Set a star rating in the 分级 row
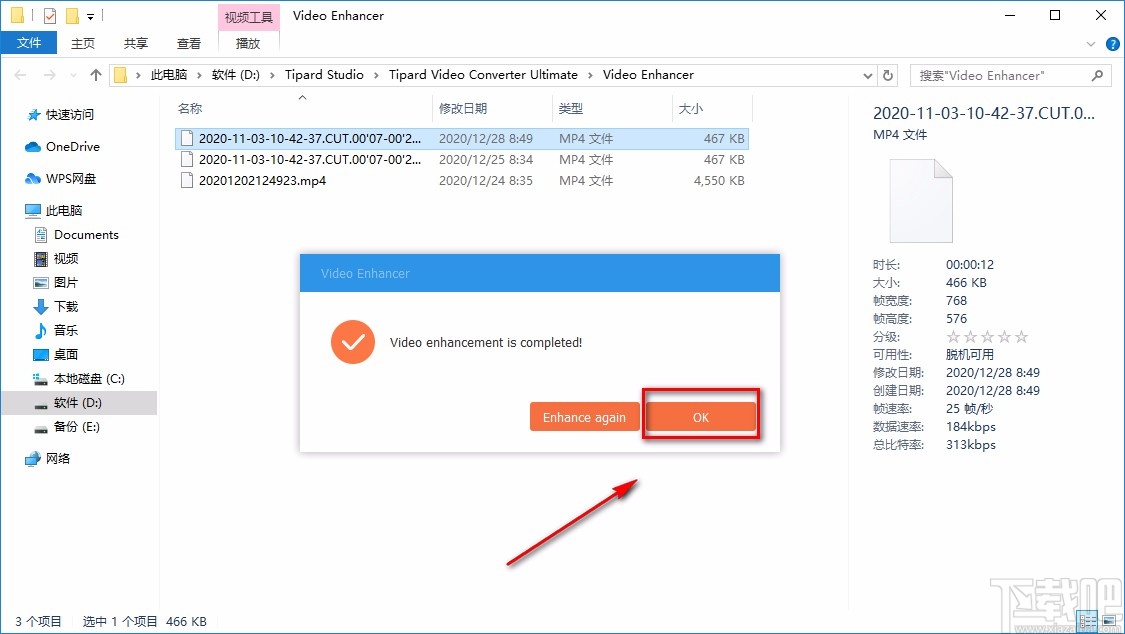Viewport: 1125px width, 634px height. pyautogui.click(x=985, y=336)
